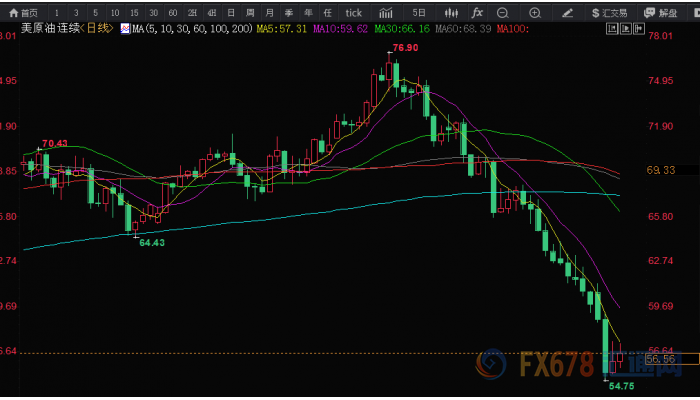This screenshot has width=700, height=400.
Task: Select the 日 daily period
Action: [231, 12]
